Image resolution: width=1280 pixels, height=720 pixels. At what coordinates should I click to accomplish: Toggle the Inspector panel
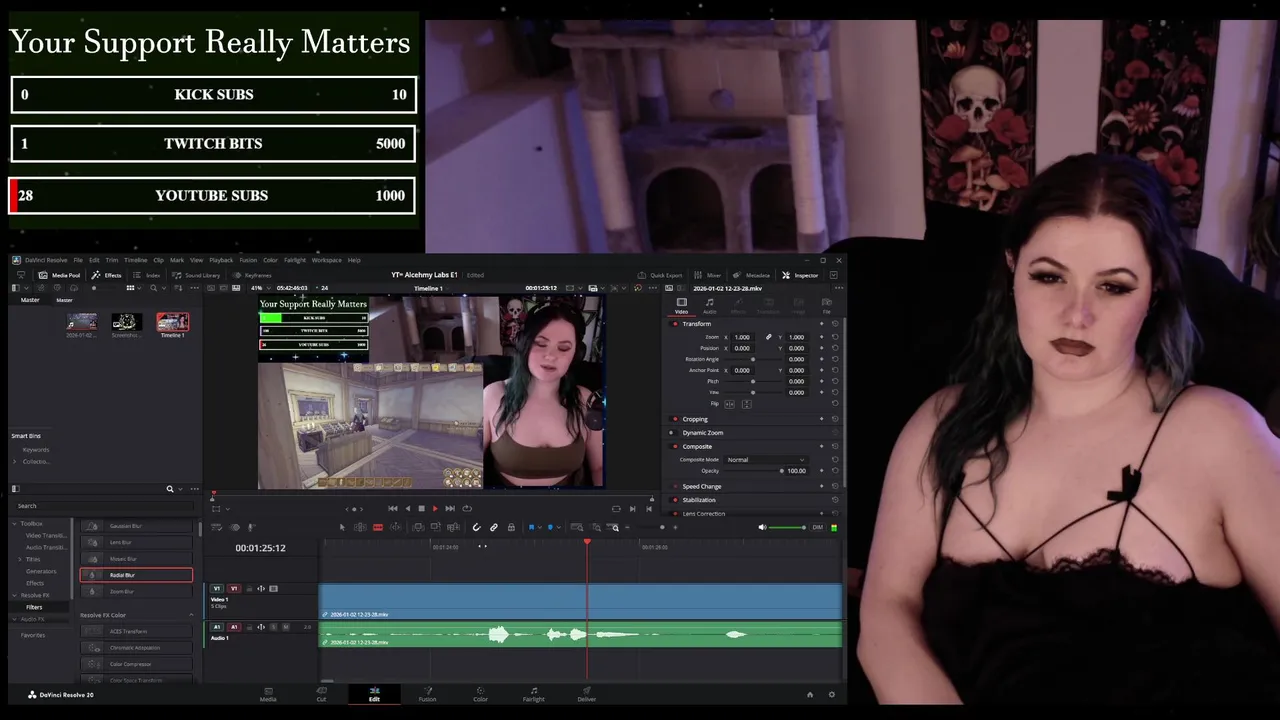tap(801, 275)
